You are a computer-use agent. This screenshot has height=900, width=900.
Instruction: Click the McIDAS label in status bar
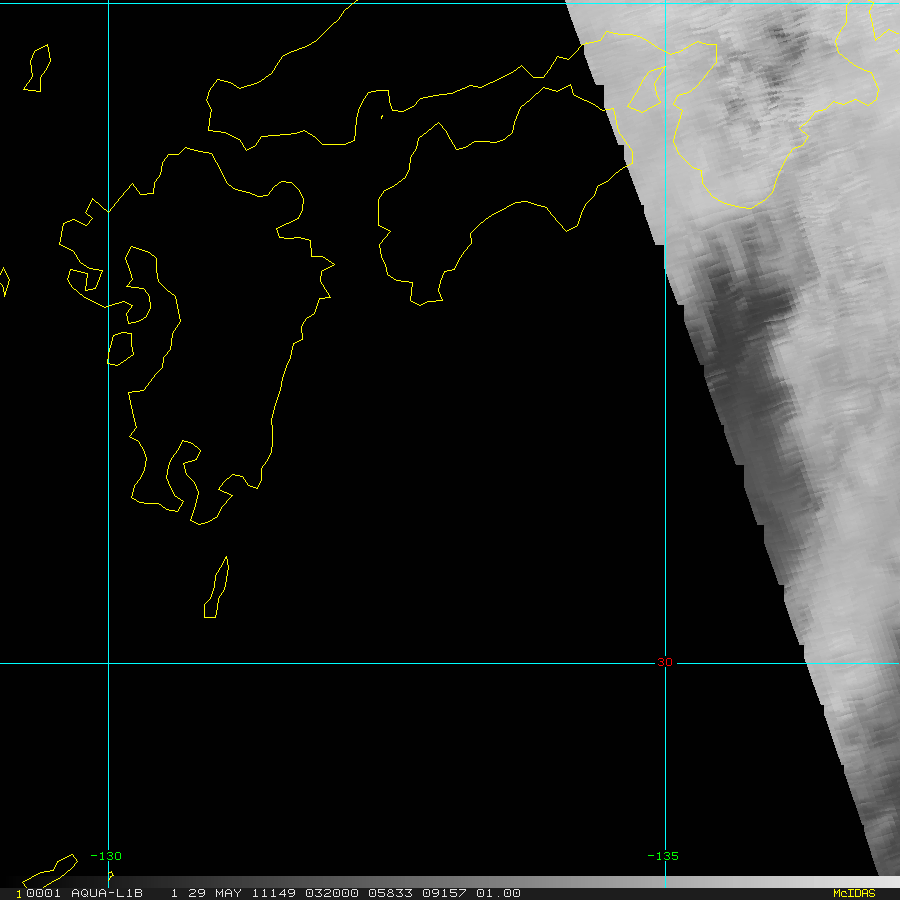tap(854, 893)
